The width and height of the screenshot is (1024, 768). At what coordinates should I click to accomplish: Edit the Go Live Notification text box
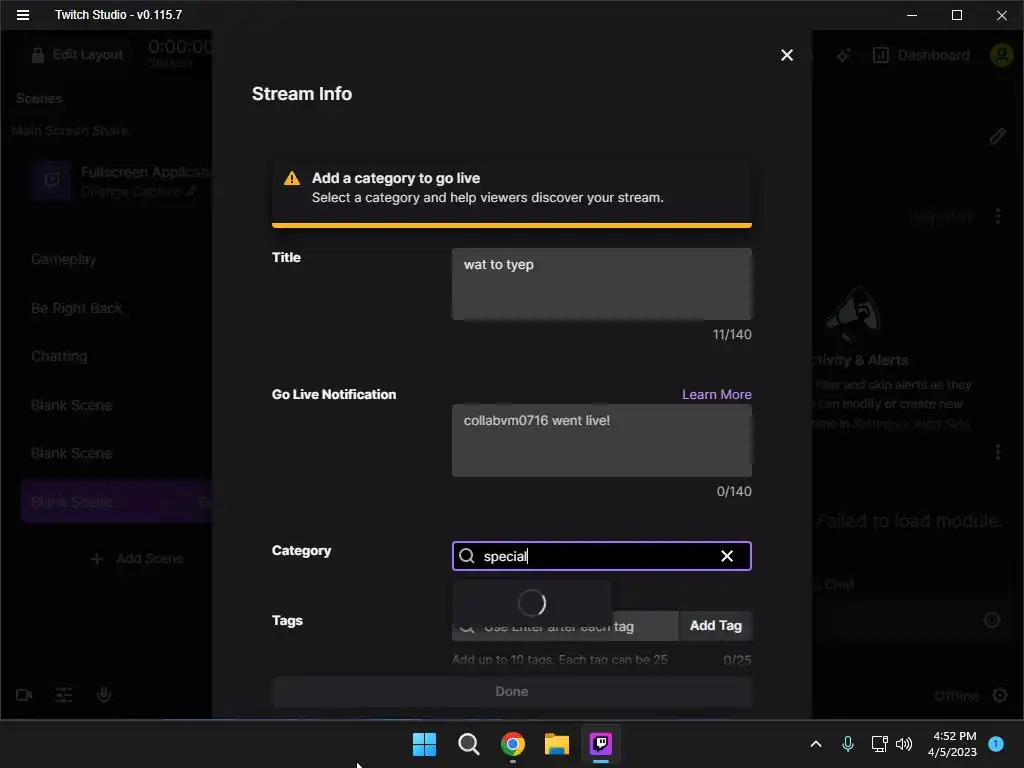601,440
